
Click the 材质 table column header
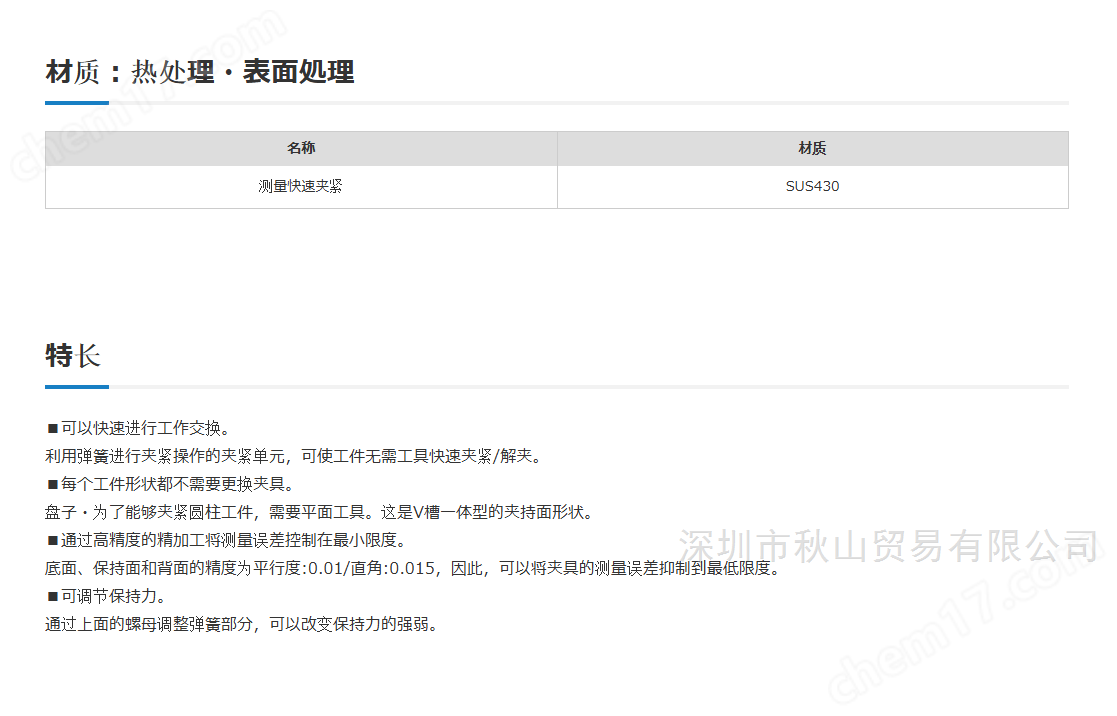pos(812,148)
